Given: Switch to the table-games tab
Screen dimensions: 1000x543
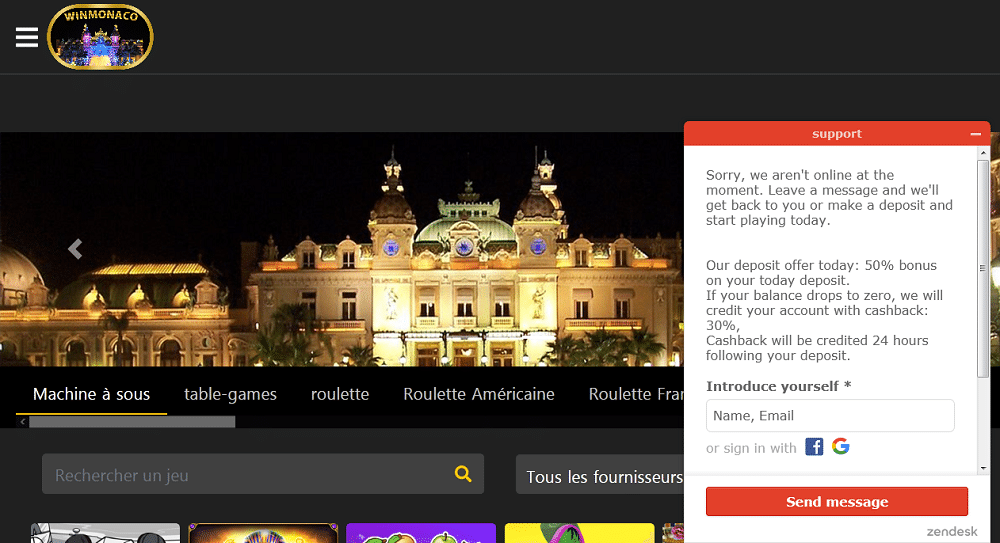Looking at the screenshot, I should coord(230,394).
